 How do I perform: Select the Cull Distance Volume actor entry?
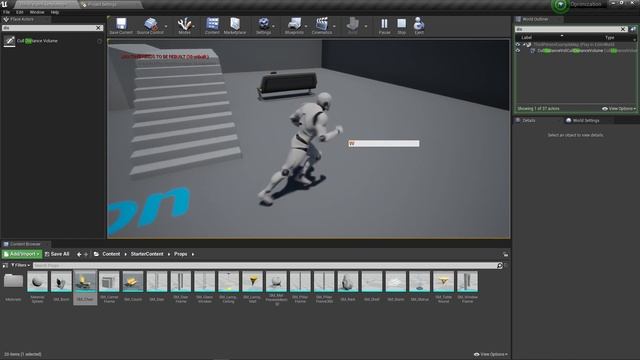pos(52,41)
